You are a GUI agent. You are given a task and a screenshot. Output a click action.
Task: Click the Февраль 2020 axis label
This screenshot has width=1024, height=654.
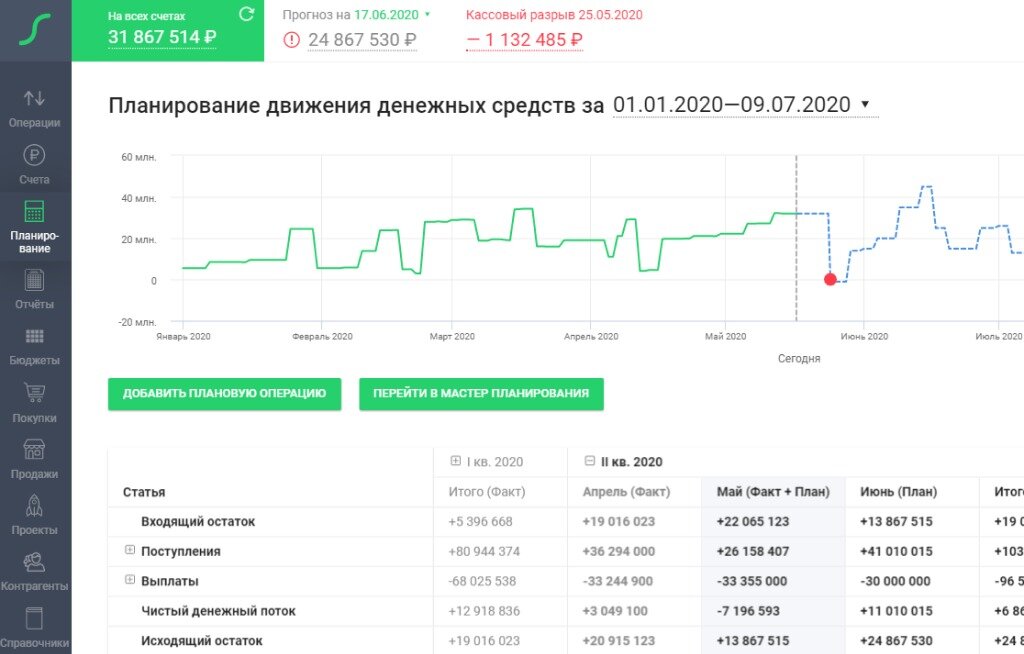(322, 336)
